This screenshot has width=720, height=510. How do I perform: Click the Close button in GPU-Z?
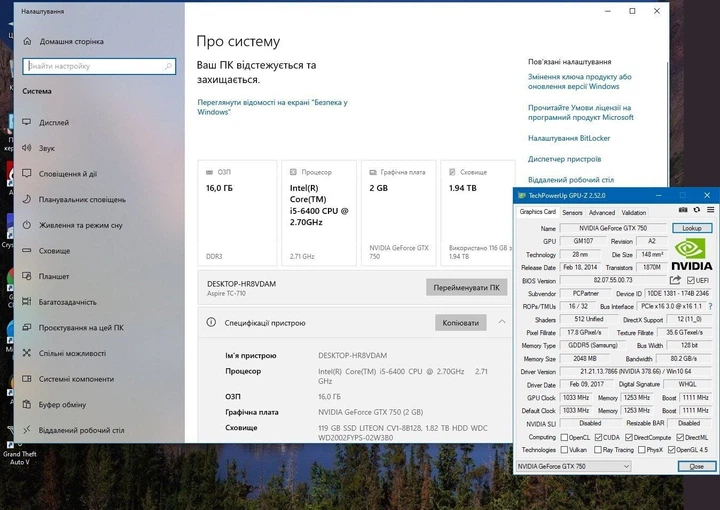697,466
